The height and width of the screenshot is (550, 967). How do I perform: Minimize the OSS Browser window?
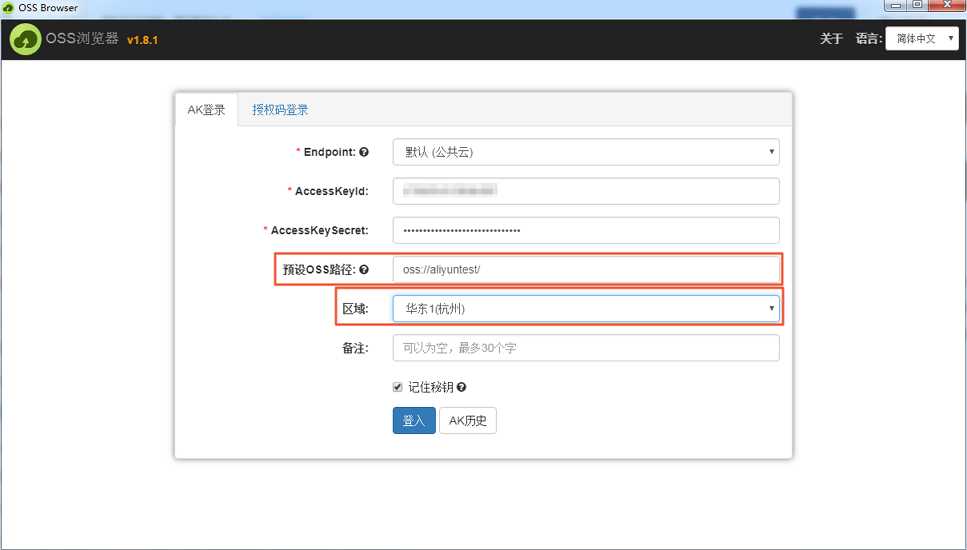click(x=897, y=5)
